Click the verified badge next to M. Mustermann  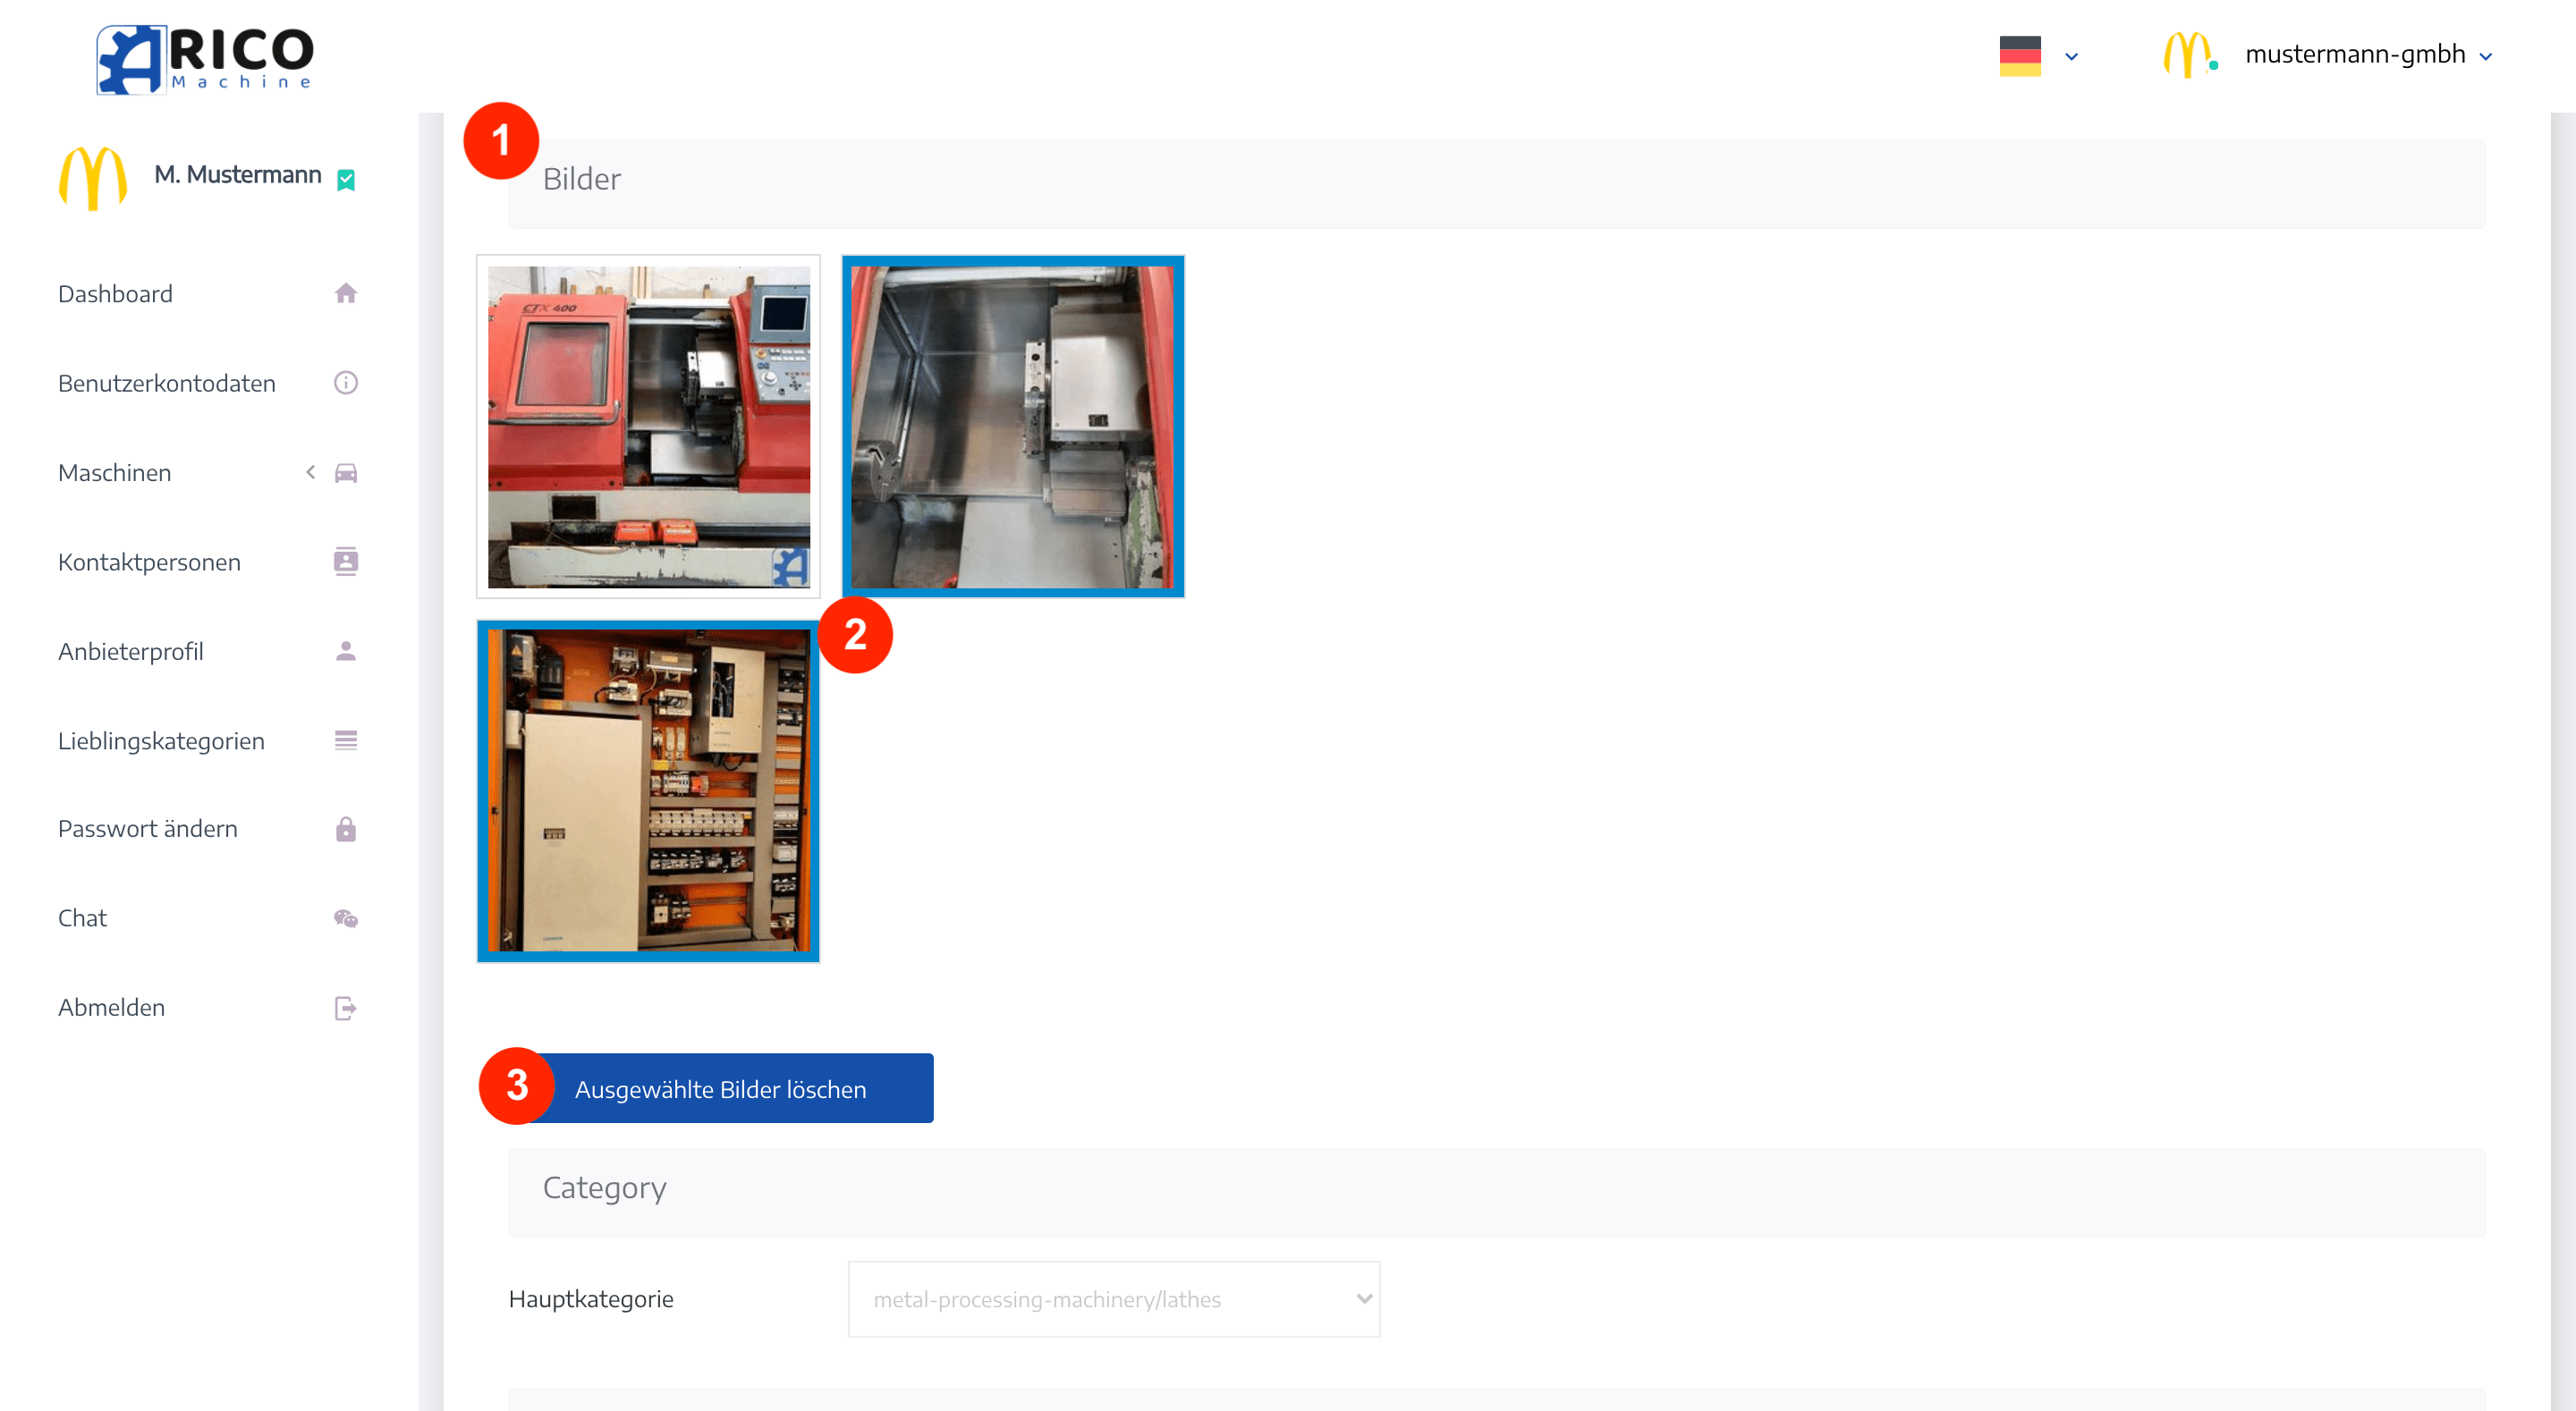[346, 180]
